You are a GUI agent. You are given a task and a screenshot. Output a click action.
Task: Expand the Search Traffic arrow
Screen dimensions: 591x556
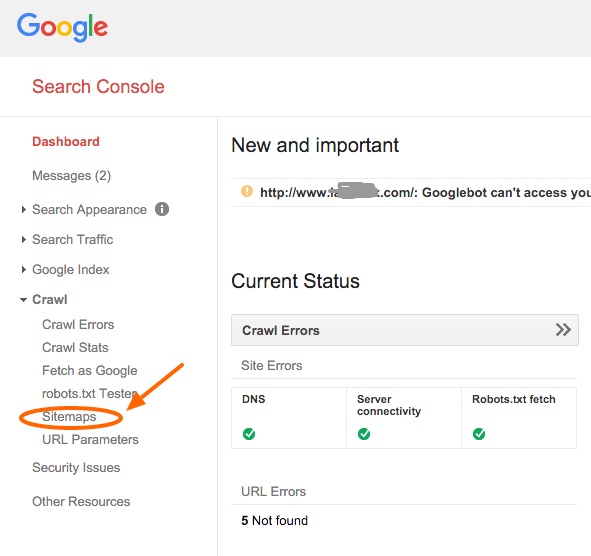tap(24, 239)
